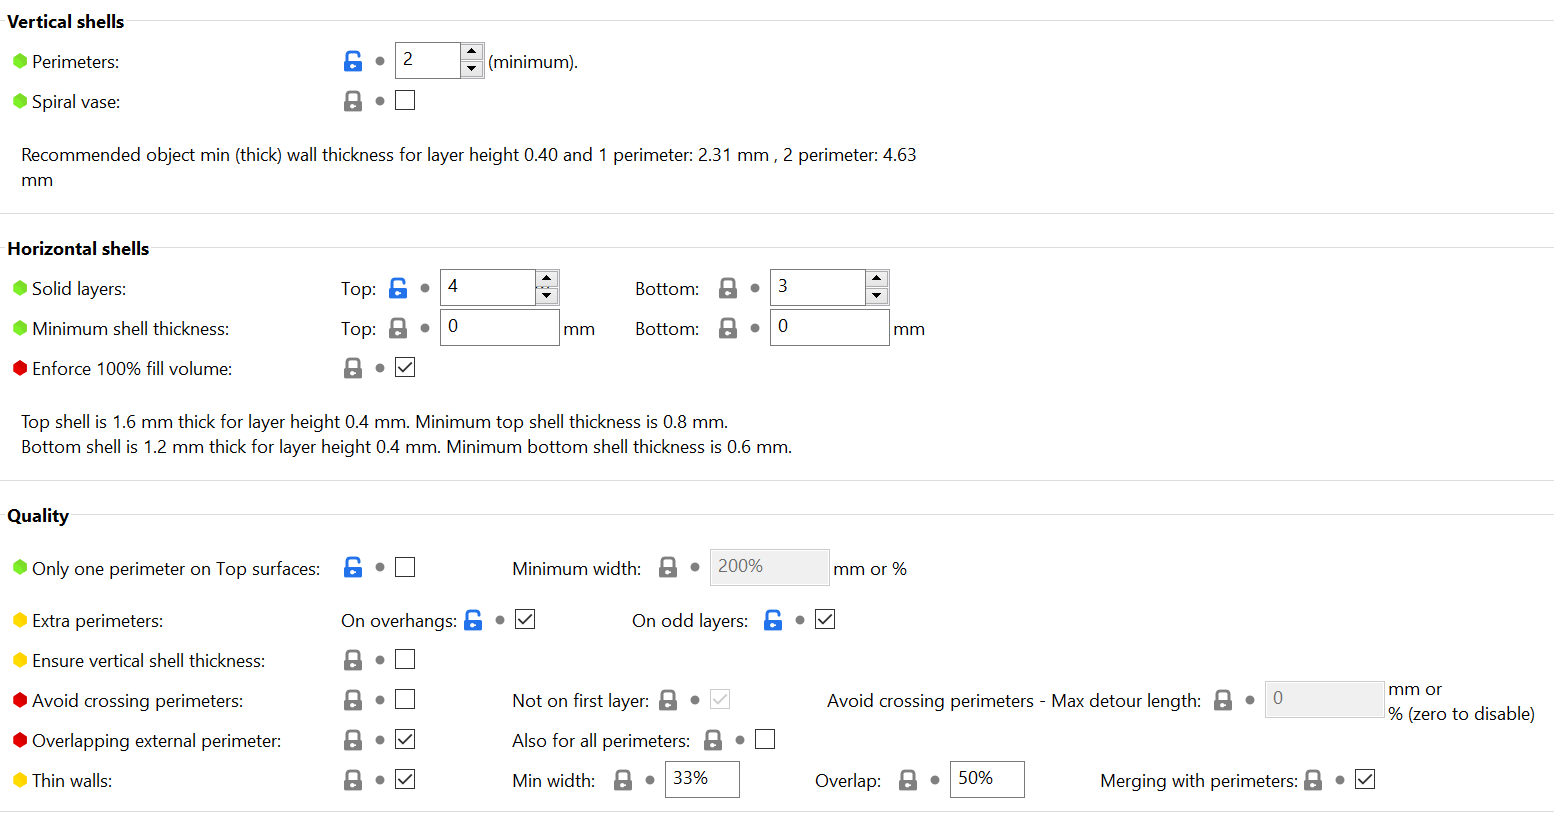Enable the Spiral vase checkbox

405,100
